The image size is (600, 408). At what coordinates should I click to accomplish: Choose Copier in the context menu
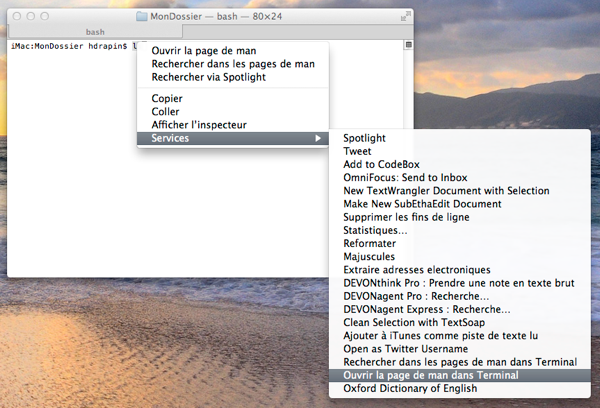click(167, 99)
